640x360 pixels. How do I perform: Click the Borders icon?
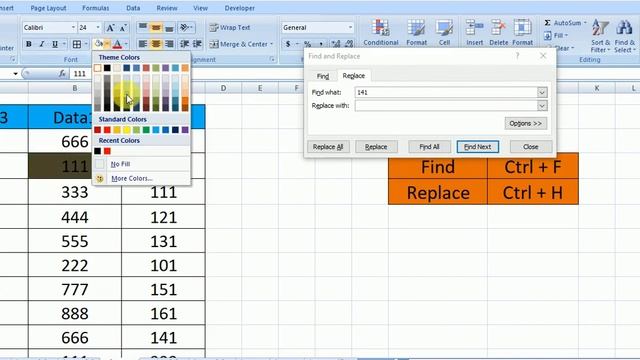pyautogui.click(x=76, y=44)
